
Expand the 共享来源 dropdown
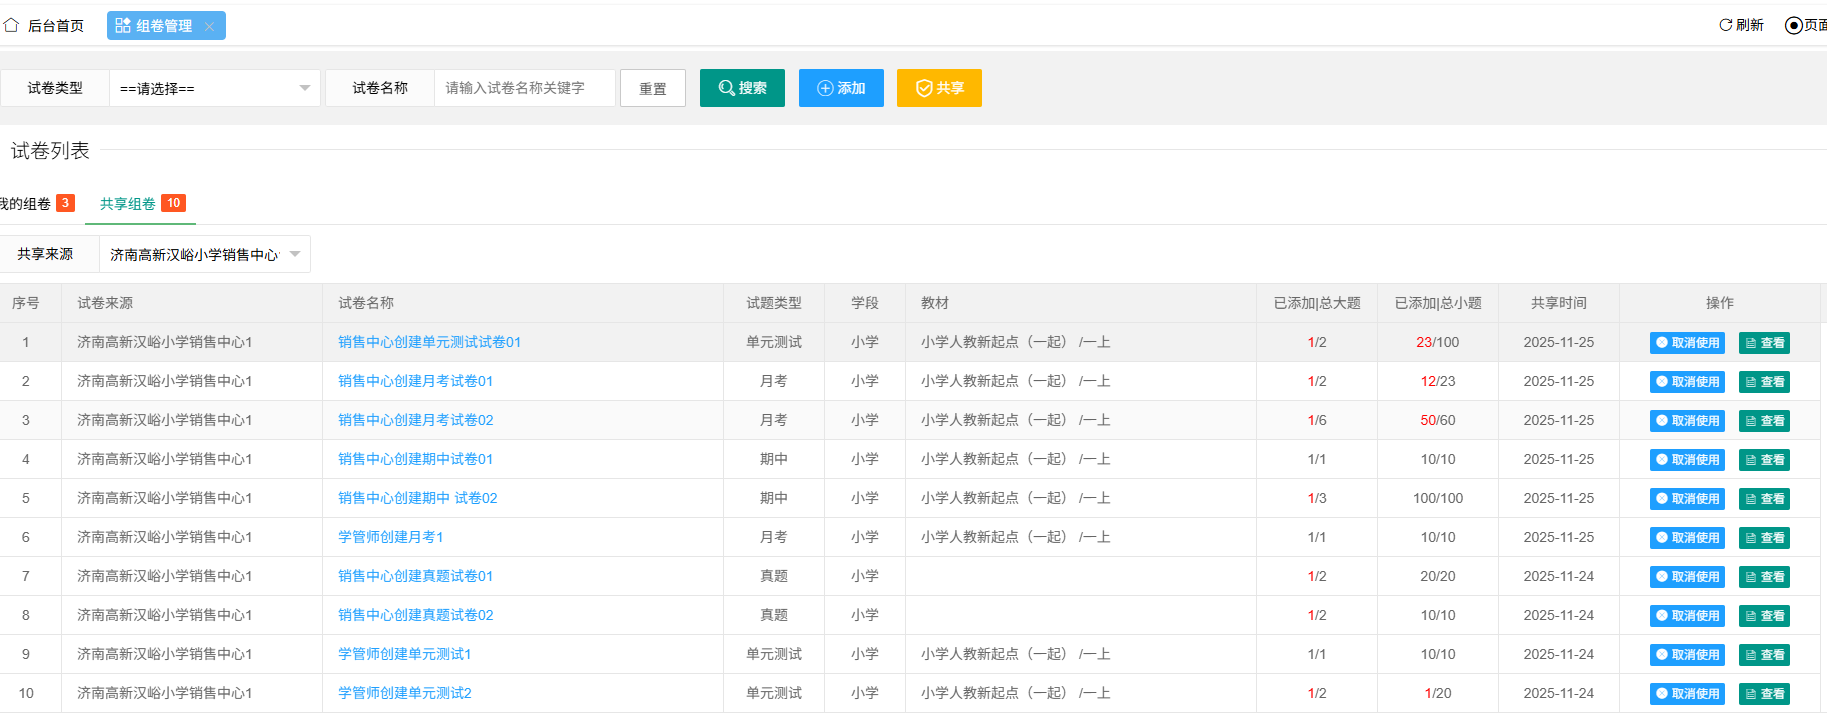[204, 254]
